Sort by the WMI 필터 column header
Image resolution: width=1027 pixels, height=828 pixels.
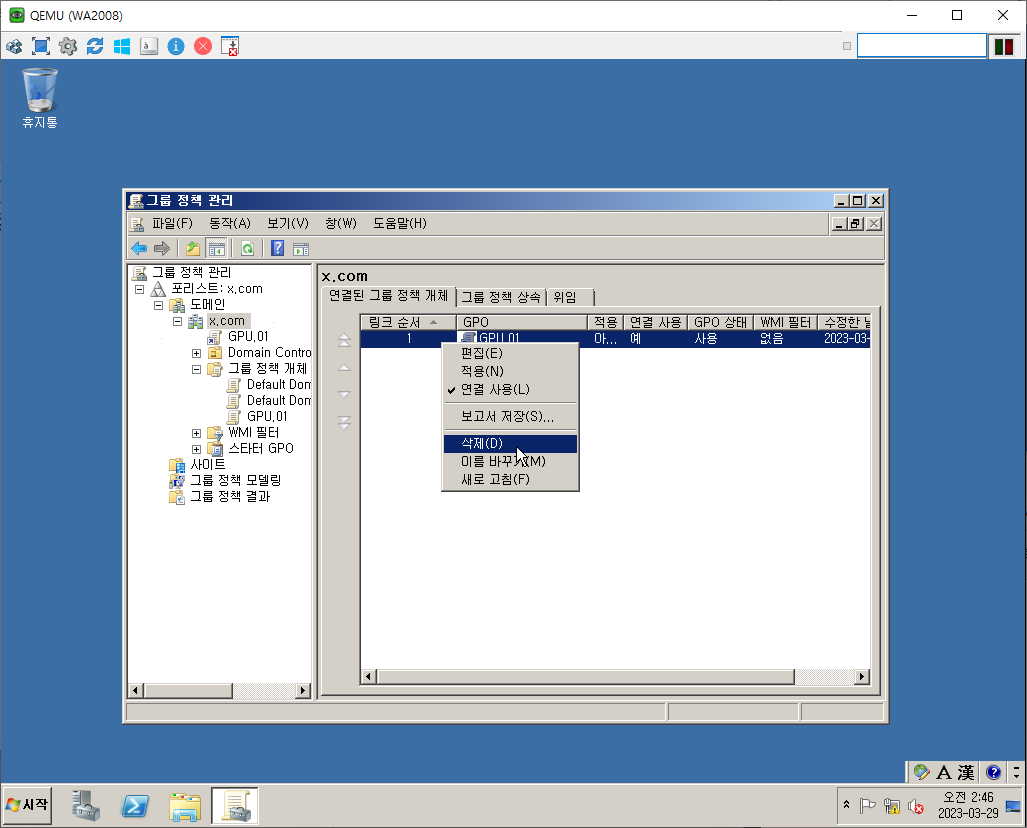click(785, 322)
